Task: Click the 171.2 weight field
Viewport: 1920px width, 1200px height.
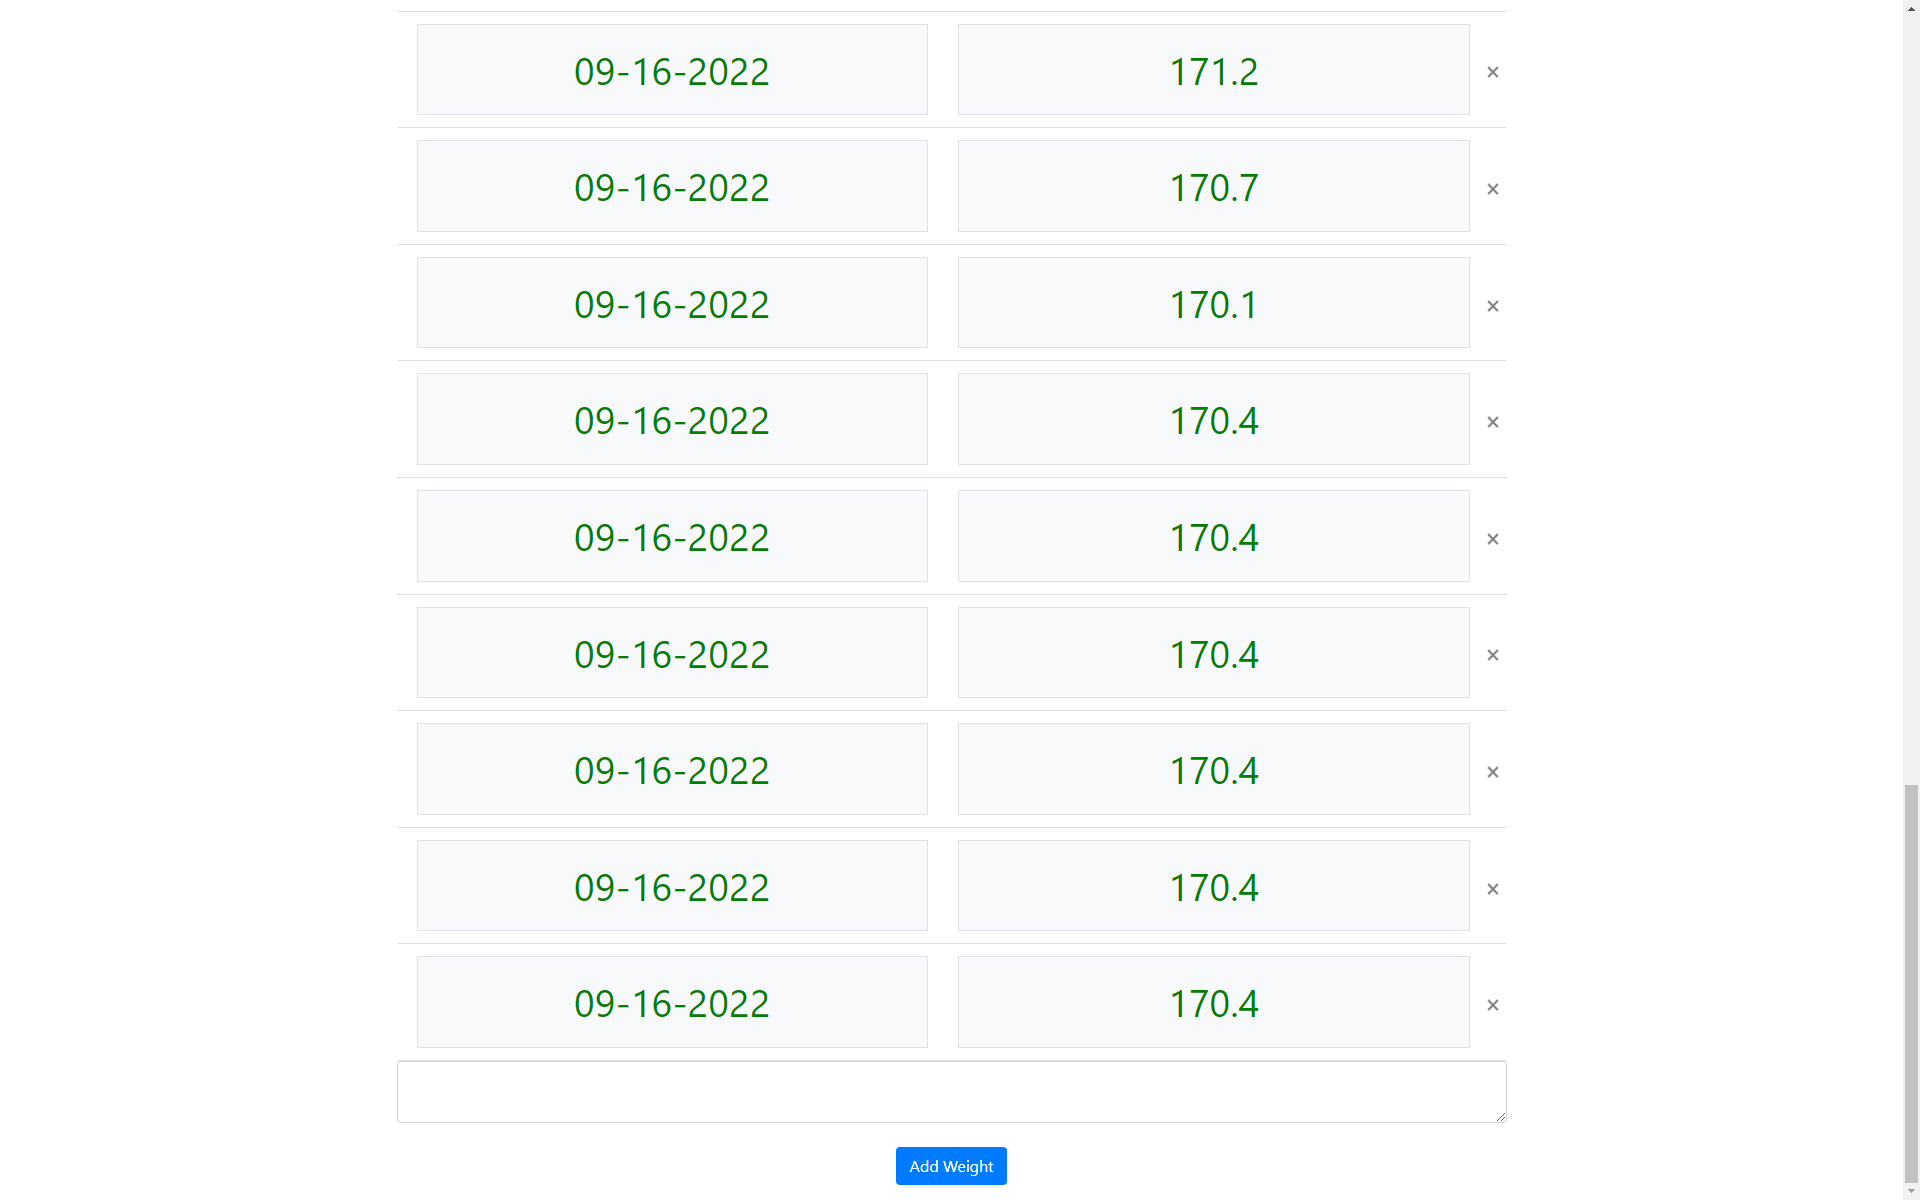Action: click(x=1213, y=70)
